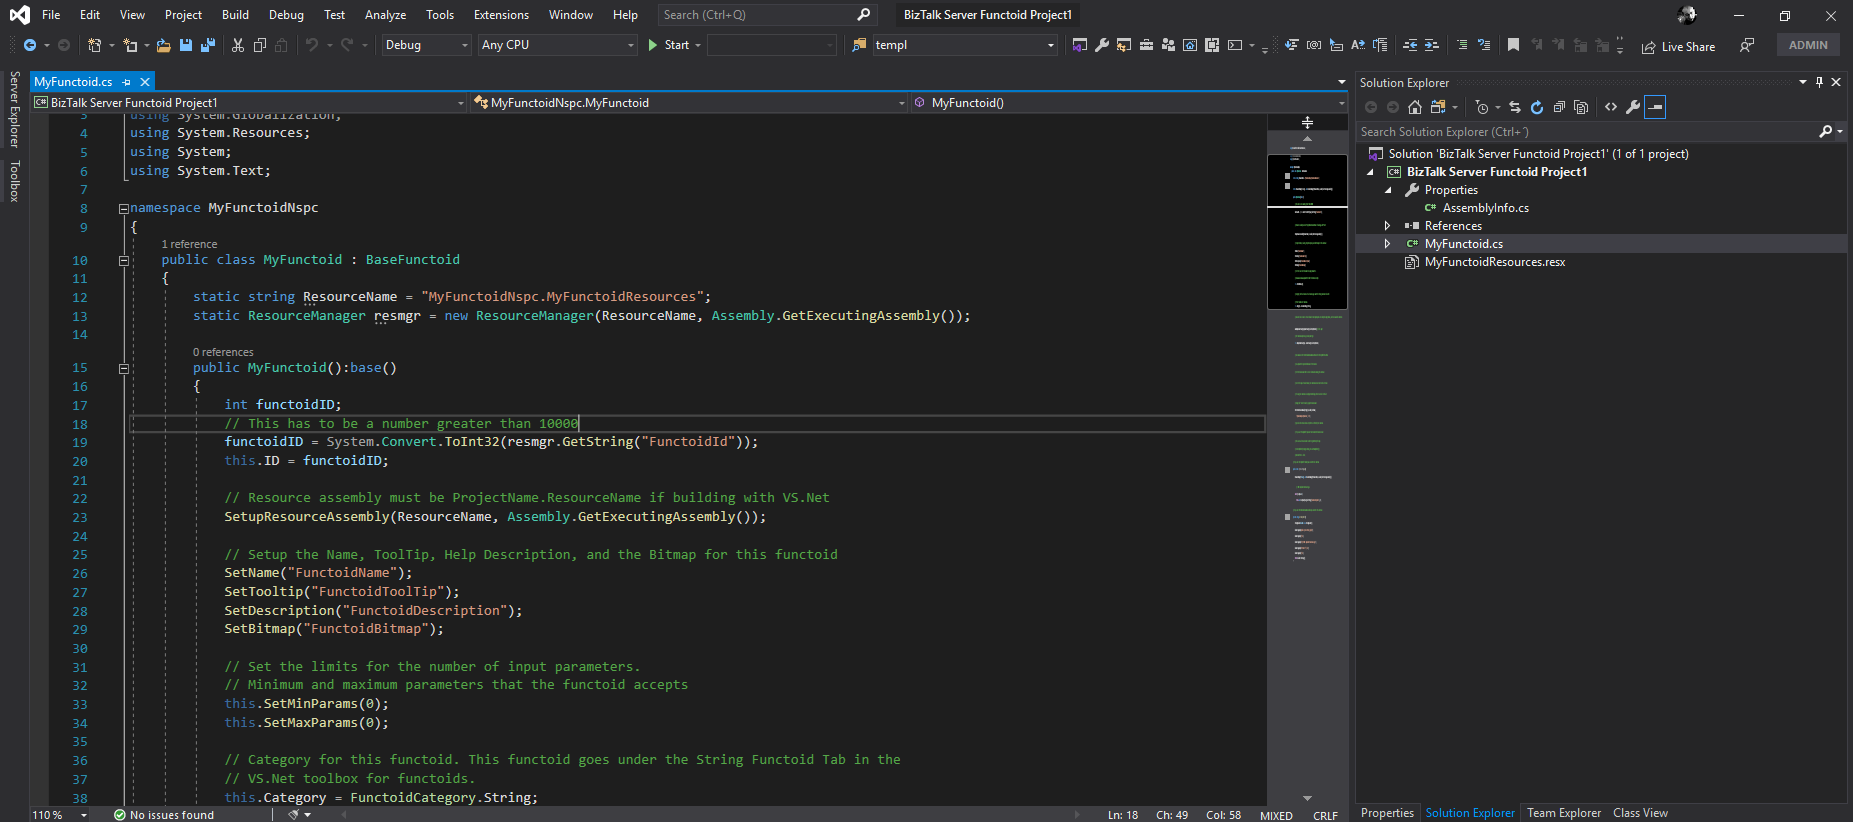Viewport: 1853px width, 822px height.
Task: Switch to the Team Explorer tab
Action: 1563,813
